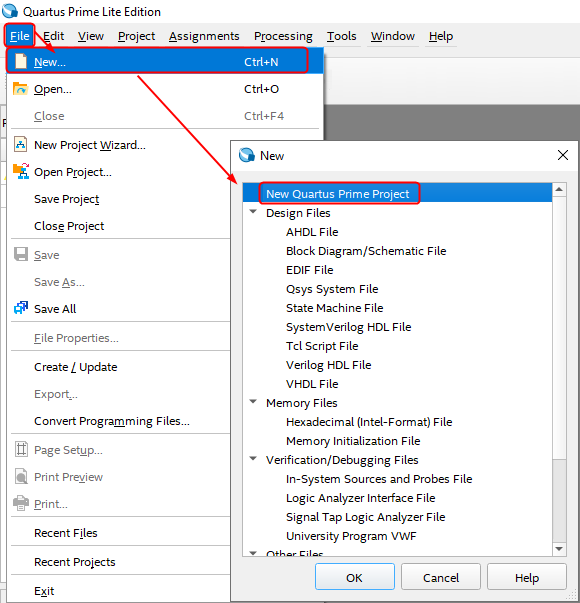Collapse the Memory Files category
This screenshot has width=580, height=603.
tap(253, 402)
